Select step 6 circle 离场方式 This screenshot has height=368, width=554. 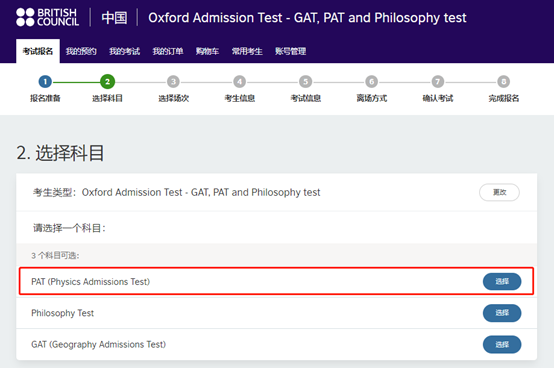coord(371,82)
